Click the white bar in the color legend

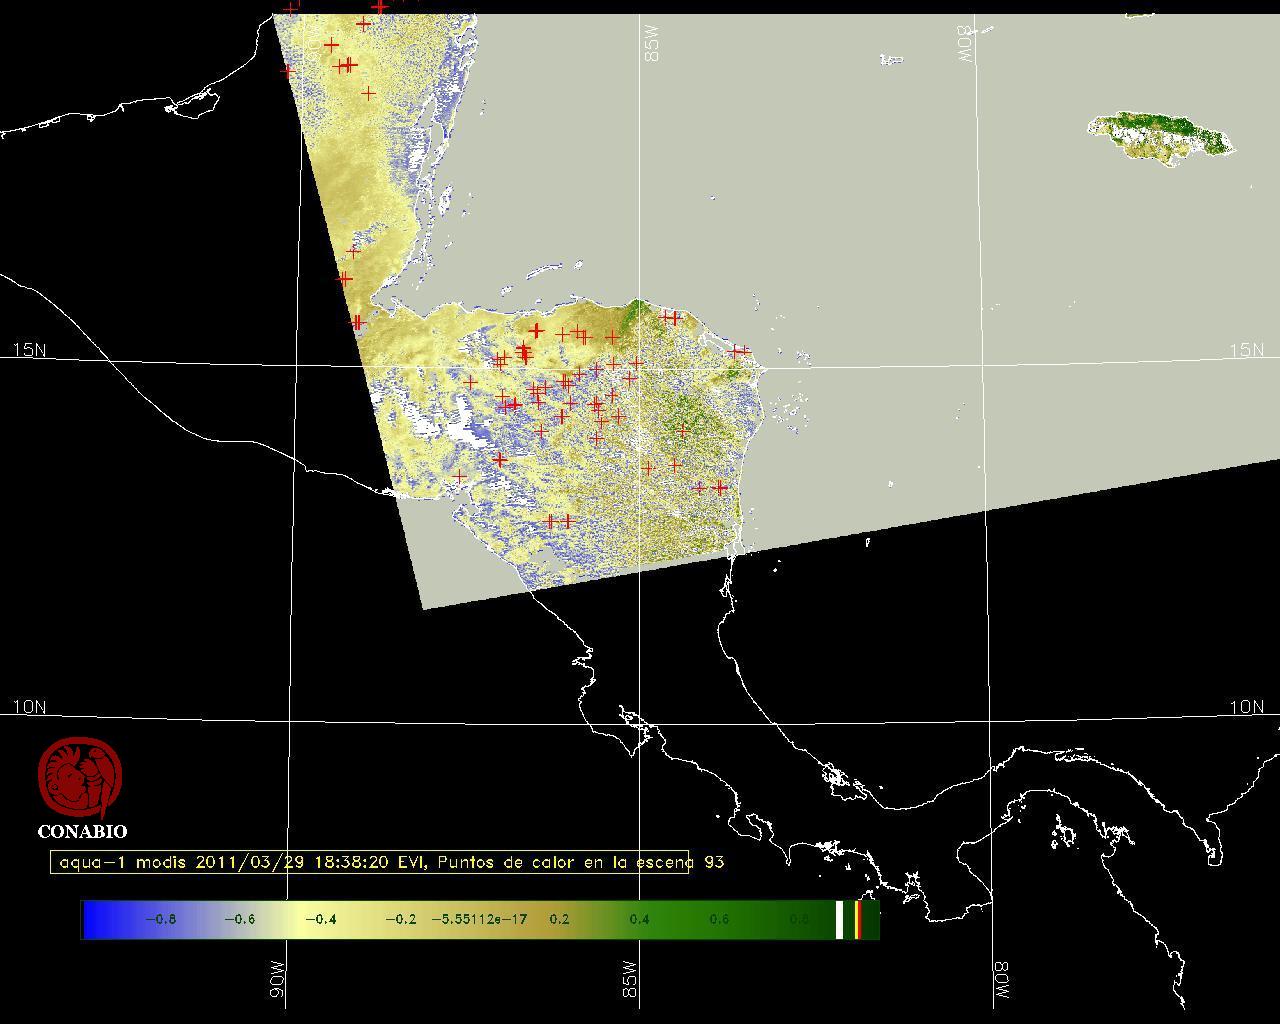(840, 919)
